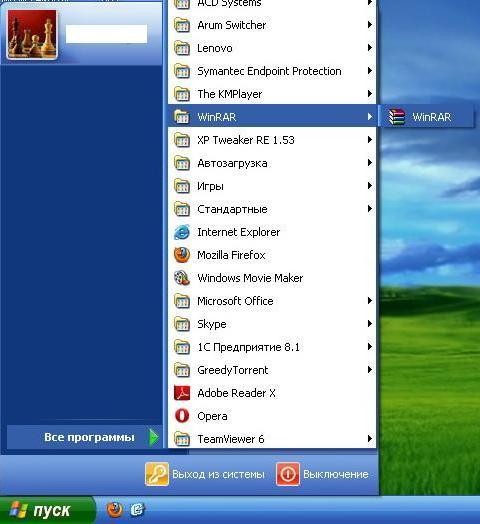The width and height of the screenshot is (480, 524).
Task: Click the "XP Tweaker RE 1.53" text
Action: point(246,140)
